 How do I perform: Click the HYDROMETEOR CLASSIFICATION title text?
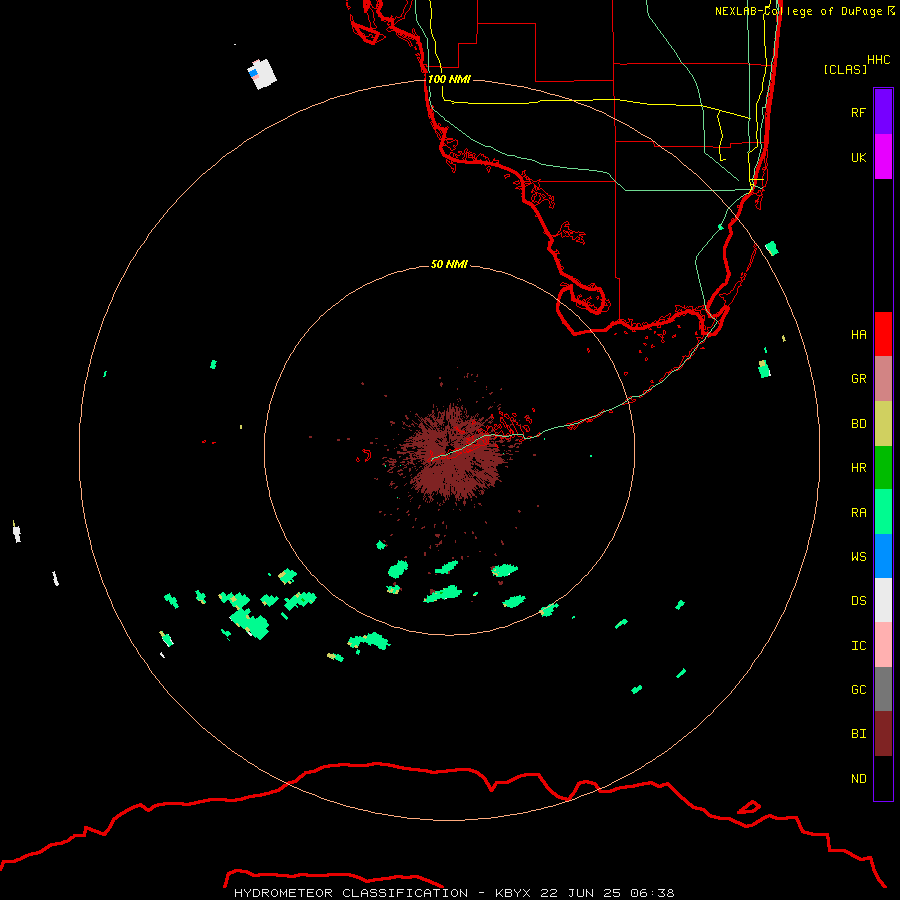(x=351, y=893)
